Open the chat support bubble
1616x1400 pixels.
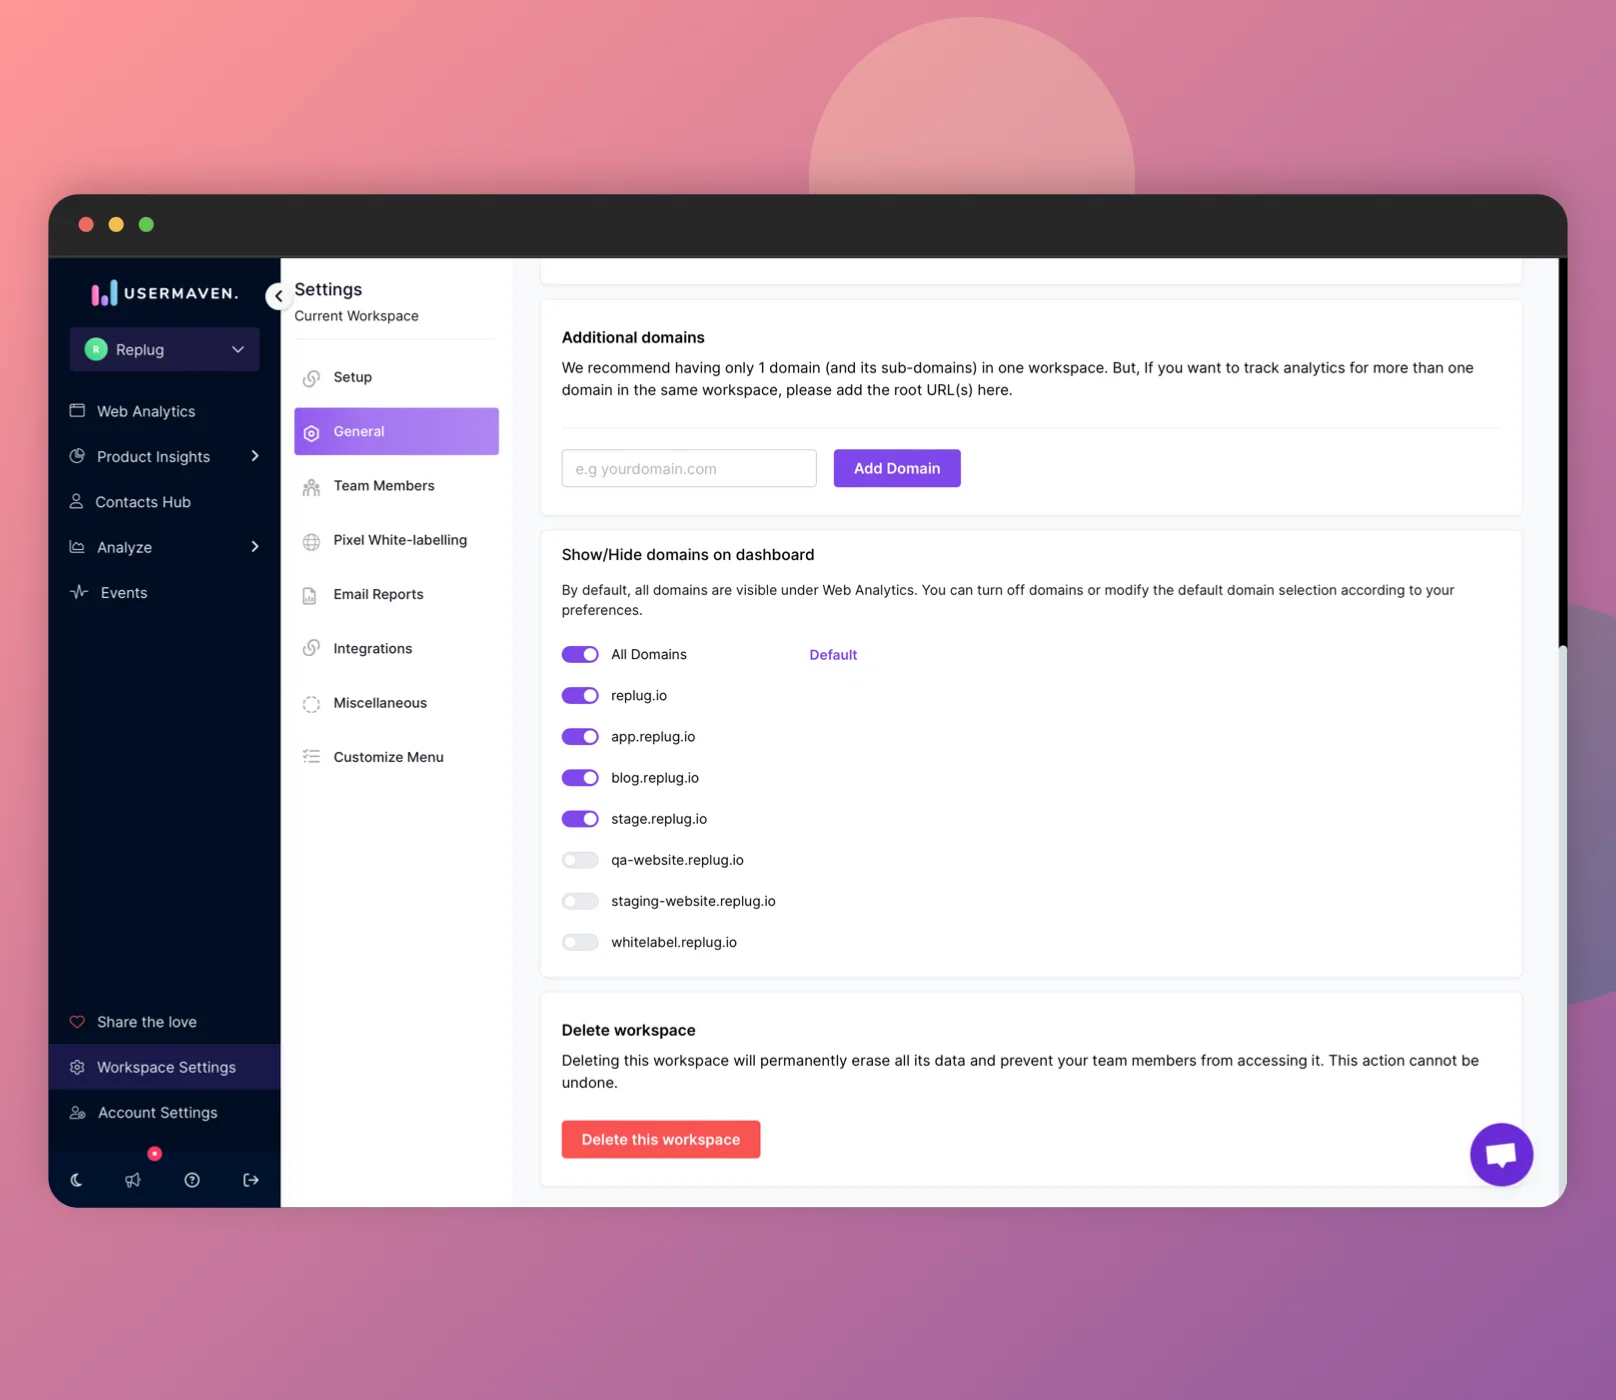coord(1501,1154)
